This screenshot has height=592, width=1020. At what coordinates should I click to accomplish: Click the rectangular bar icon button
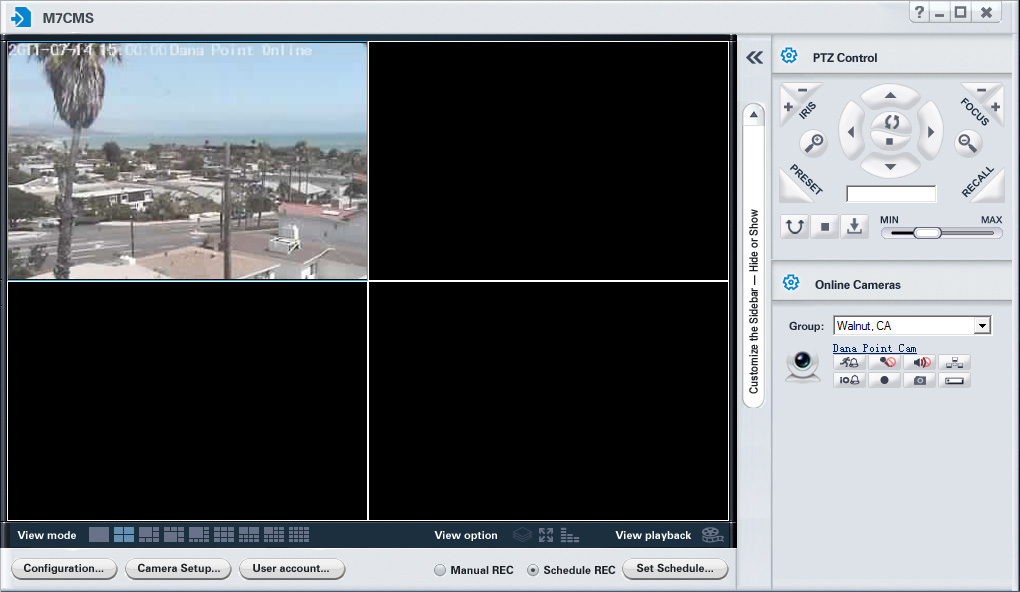pos(955,380)
